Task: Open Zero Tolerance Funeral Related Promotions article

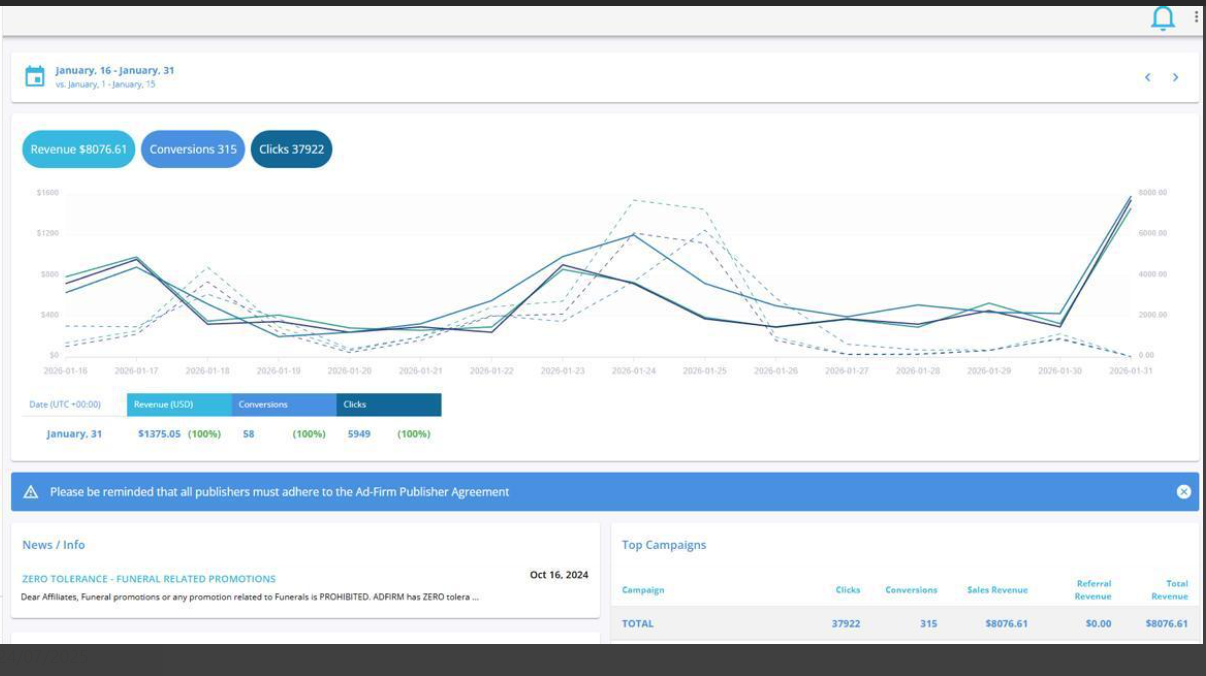Action: (149, 578)
